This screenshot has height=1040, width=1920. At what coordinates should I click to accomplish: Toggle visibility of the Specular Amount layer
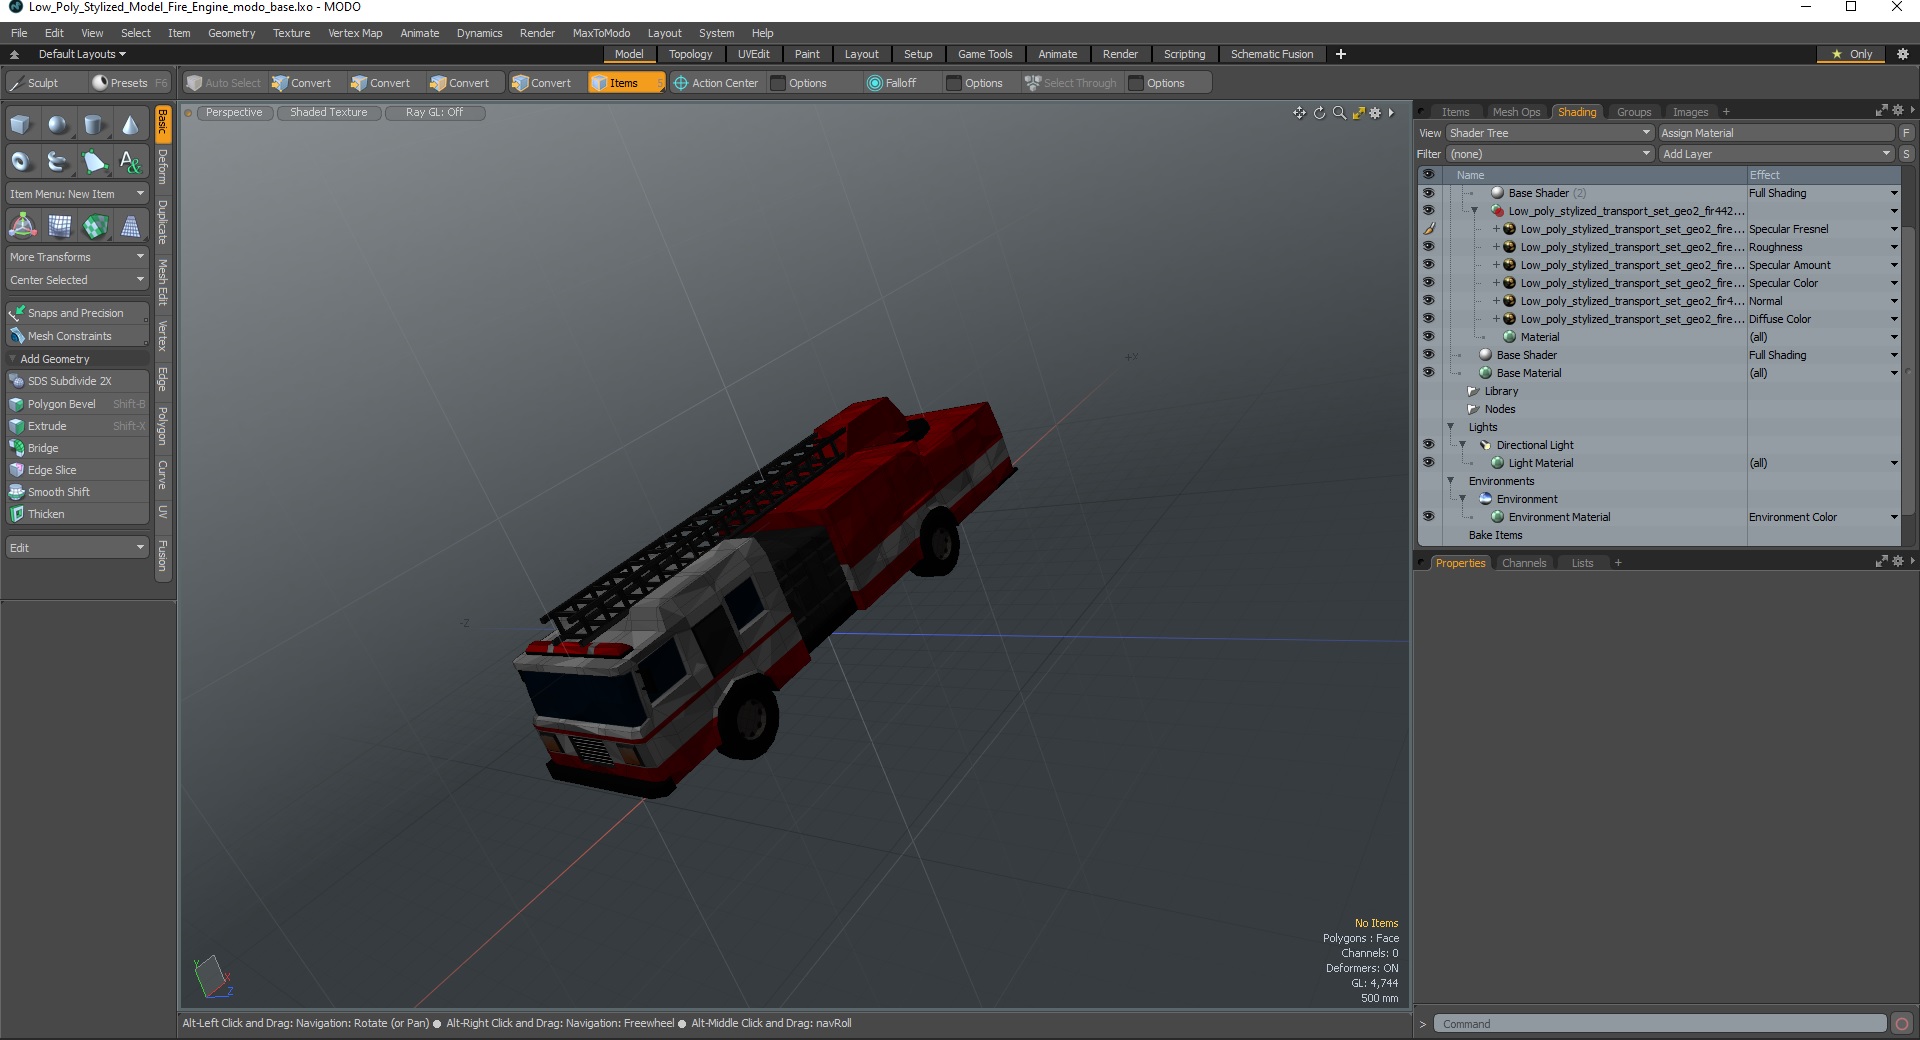(1428, 265)
